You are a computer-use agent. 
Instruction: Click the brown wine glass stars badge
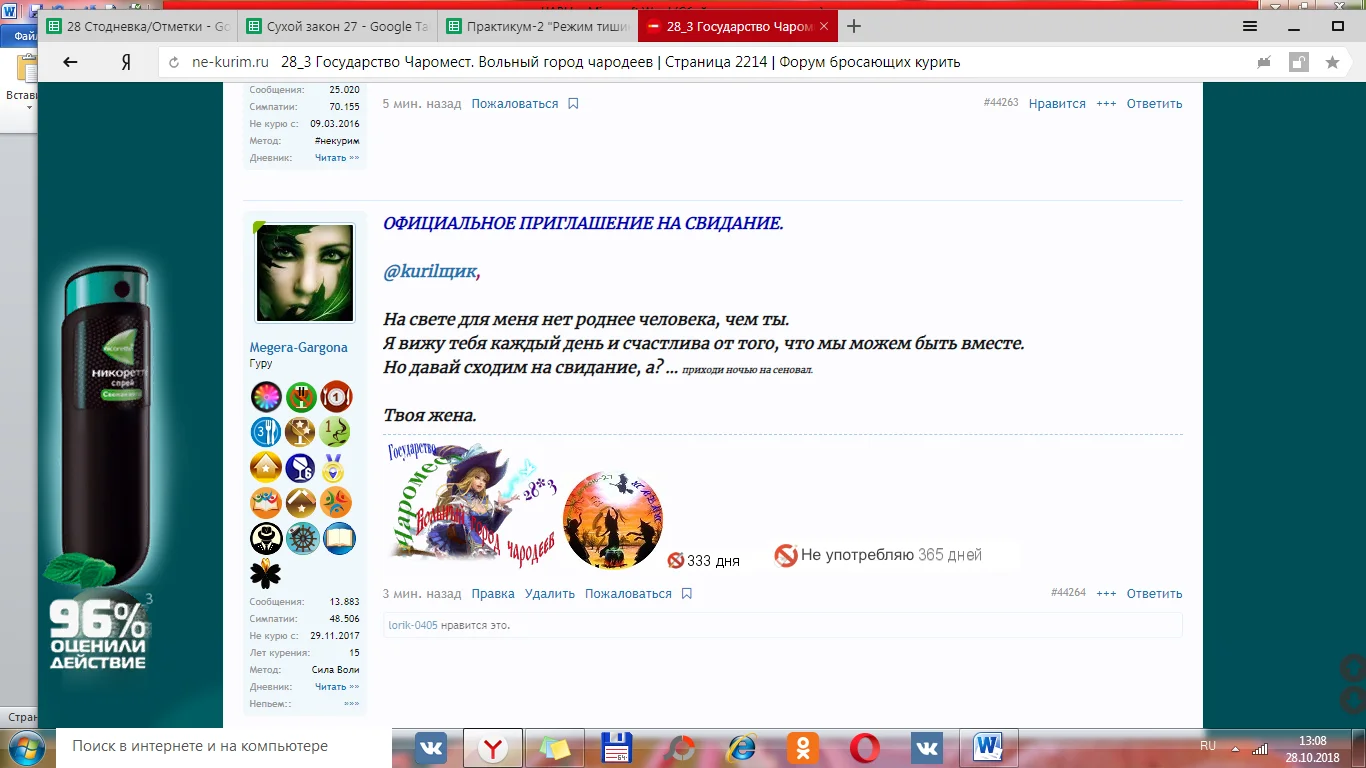[301, 432]
